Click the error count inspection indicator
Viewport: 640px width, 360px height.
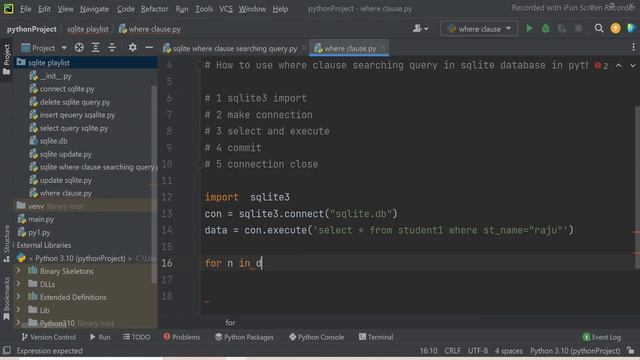point(602,66)
